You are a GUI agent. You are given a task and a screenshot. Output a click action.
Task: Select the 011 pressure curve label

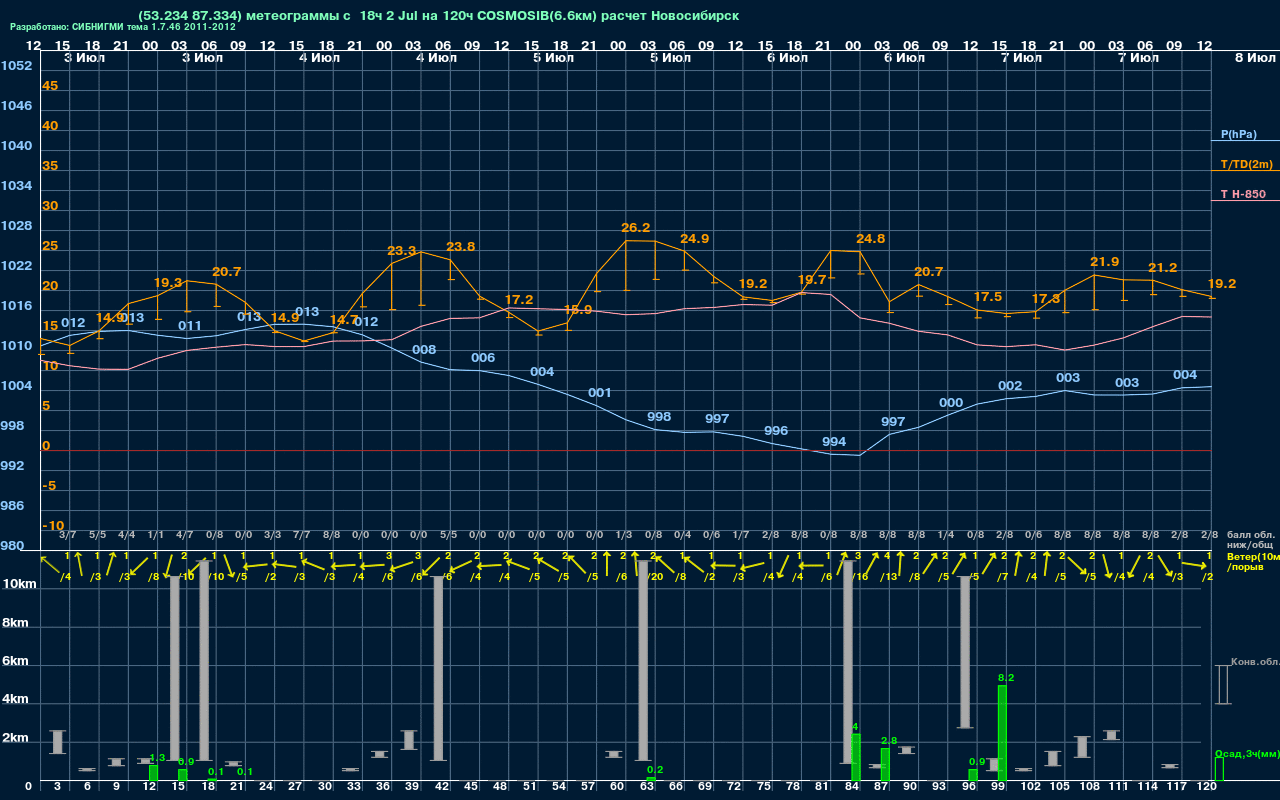coord(190,326)
